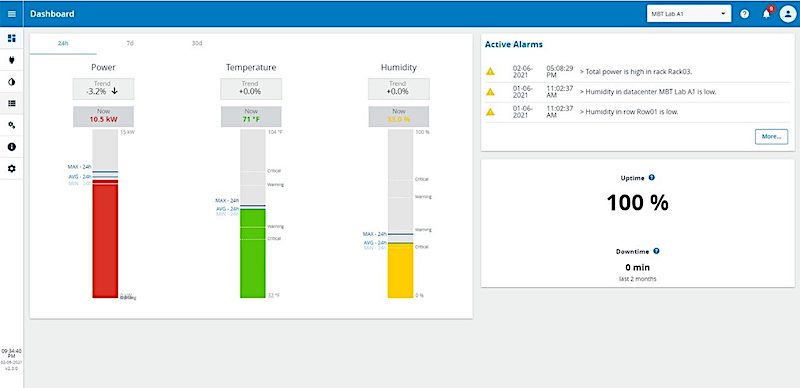Viewport: 800px width, 388px height.
Task: Click the Active Alarms heading
Action: (x=514, y=44)
